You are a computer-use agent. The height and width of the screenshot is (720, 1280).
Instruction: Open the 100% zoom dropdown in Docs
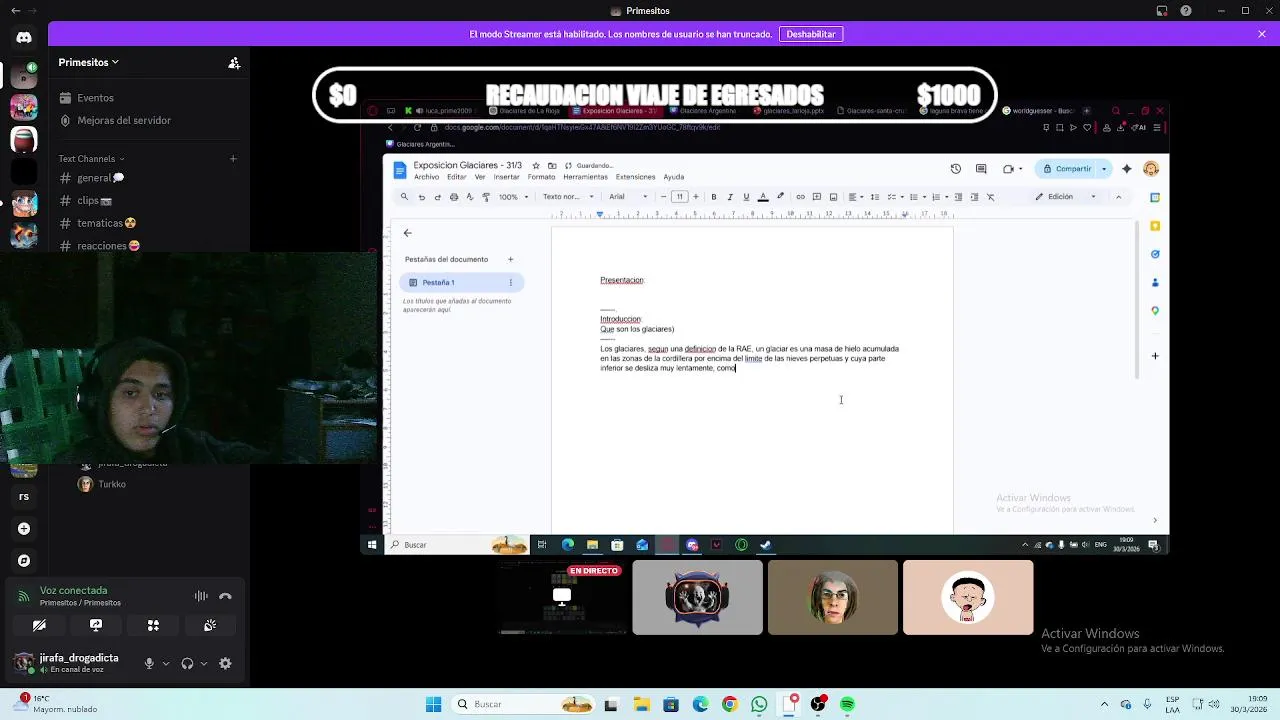514,197
